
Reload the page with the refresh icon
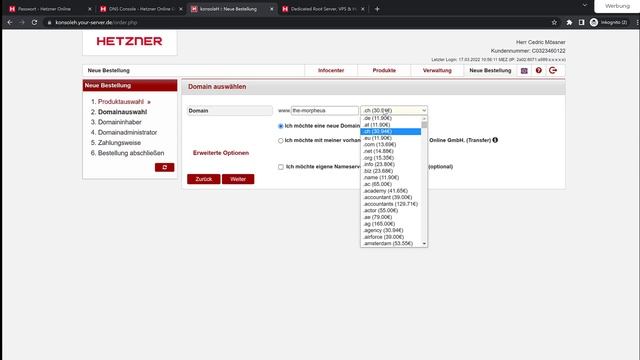click(34, 22)
